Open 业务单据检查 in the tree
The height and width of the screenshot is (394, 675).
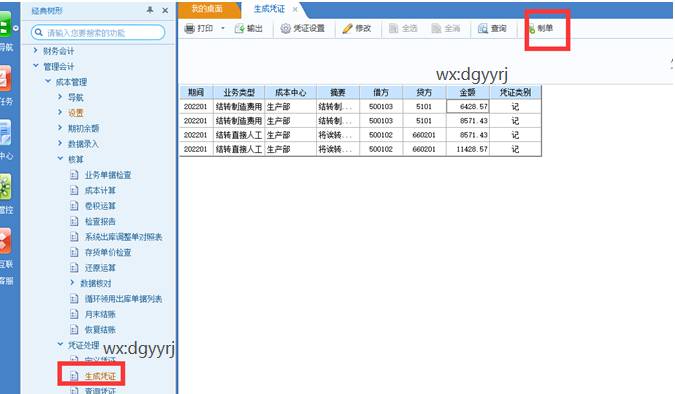pos(108,175)
